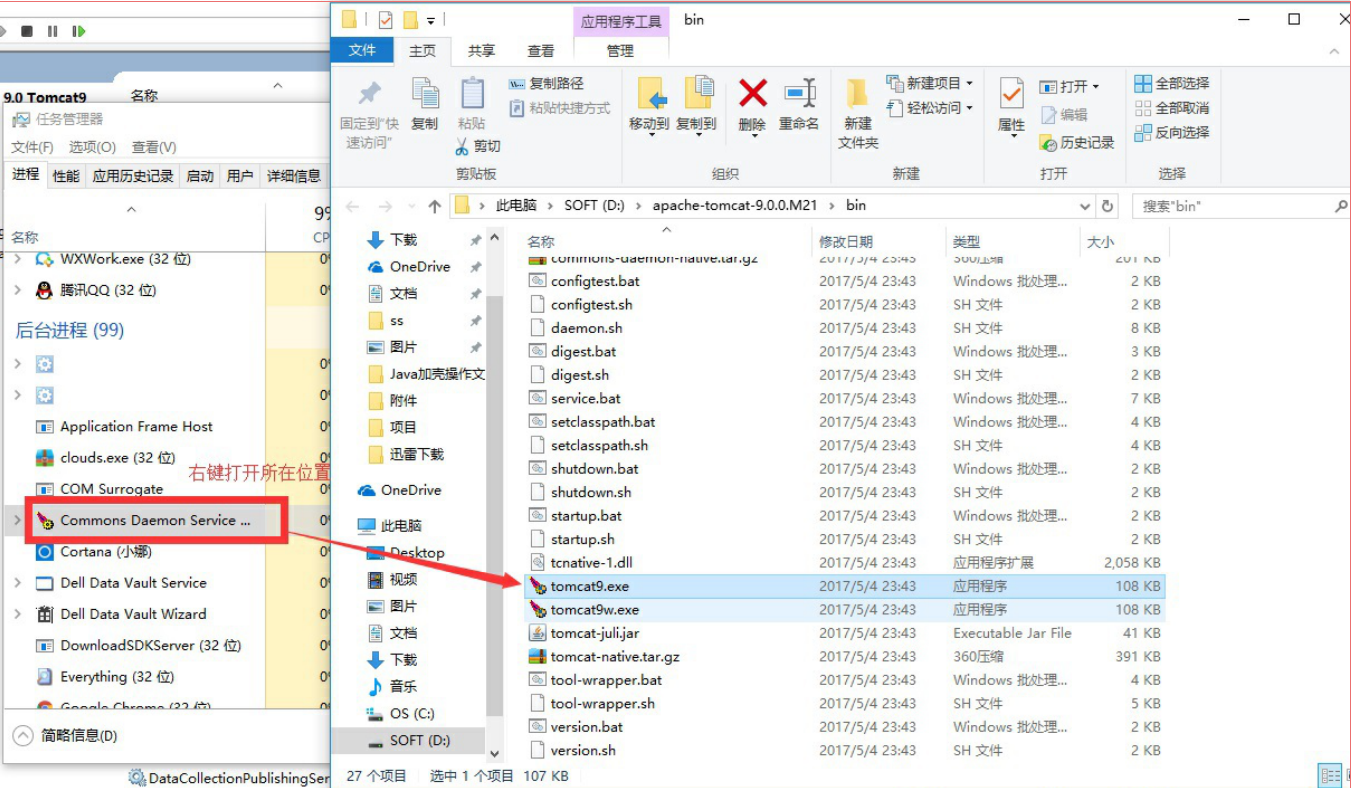Click the Up arrow navigation icon
The width and height of the screenshot is (1351, 788).
[x=434, y=206]
